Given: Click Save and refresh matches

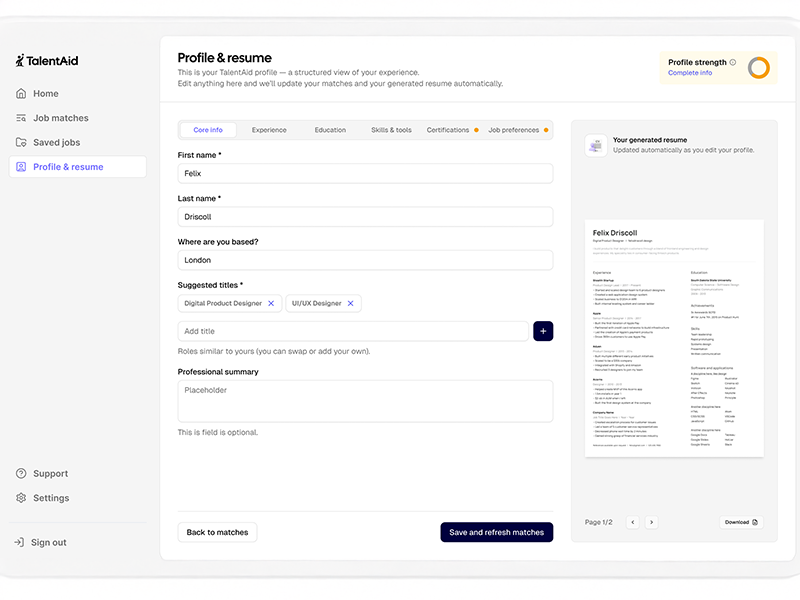Looking at the screenshot, I should [496, 532].
